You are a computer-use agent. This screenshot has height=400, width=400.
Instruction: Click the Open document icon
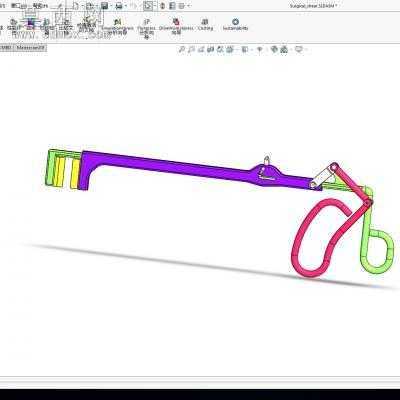pos(90,6)
